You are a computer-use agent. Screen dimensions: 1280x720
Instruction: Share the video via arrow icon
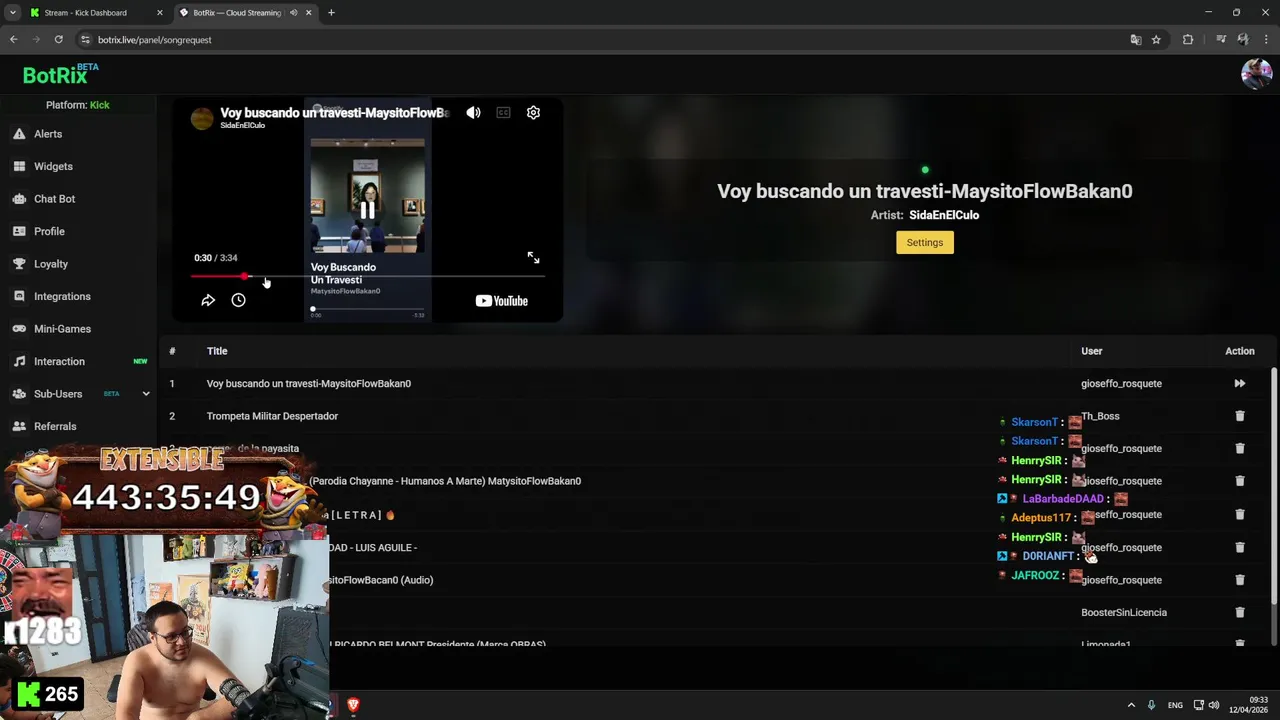tap(208, 300)
